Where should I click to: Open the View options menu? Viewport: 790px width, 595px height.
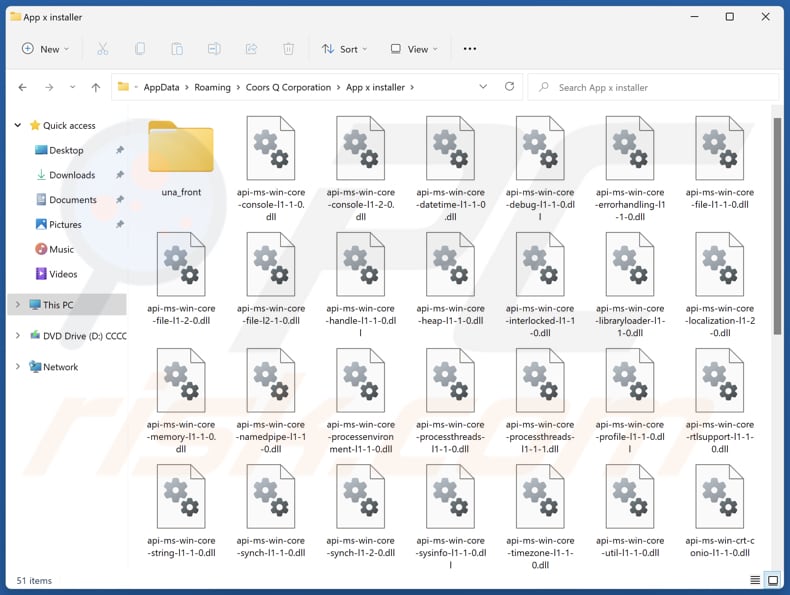[x=412, y=49]
